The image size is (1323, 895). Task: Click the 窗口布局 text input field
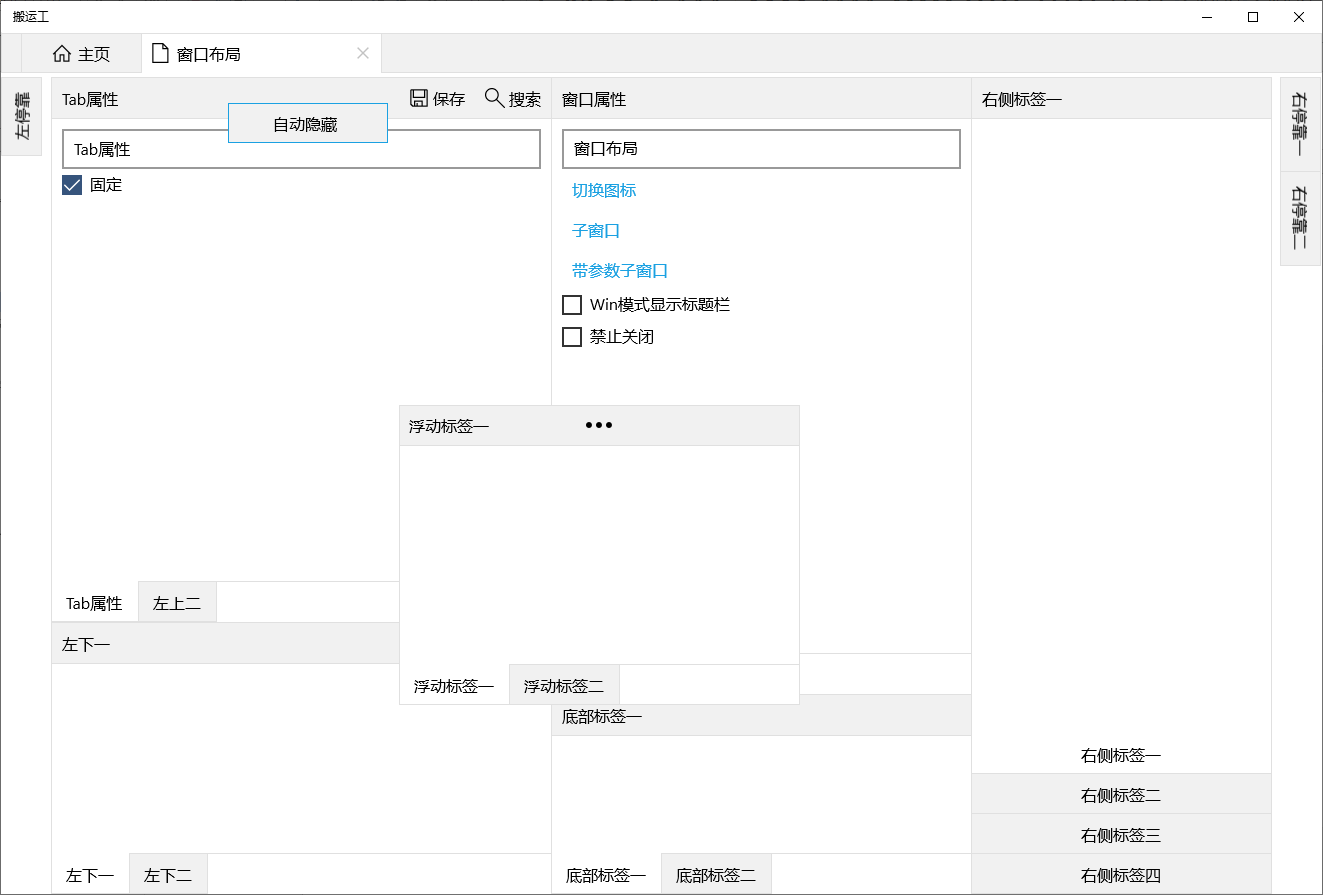pyautogui.click(x=761, y=149)
